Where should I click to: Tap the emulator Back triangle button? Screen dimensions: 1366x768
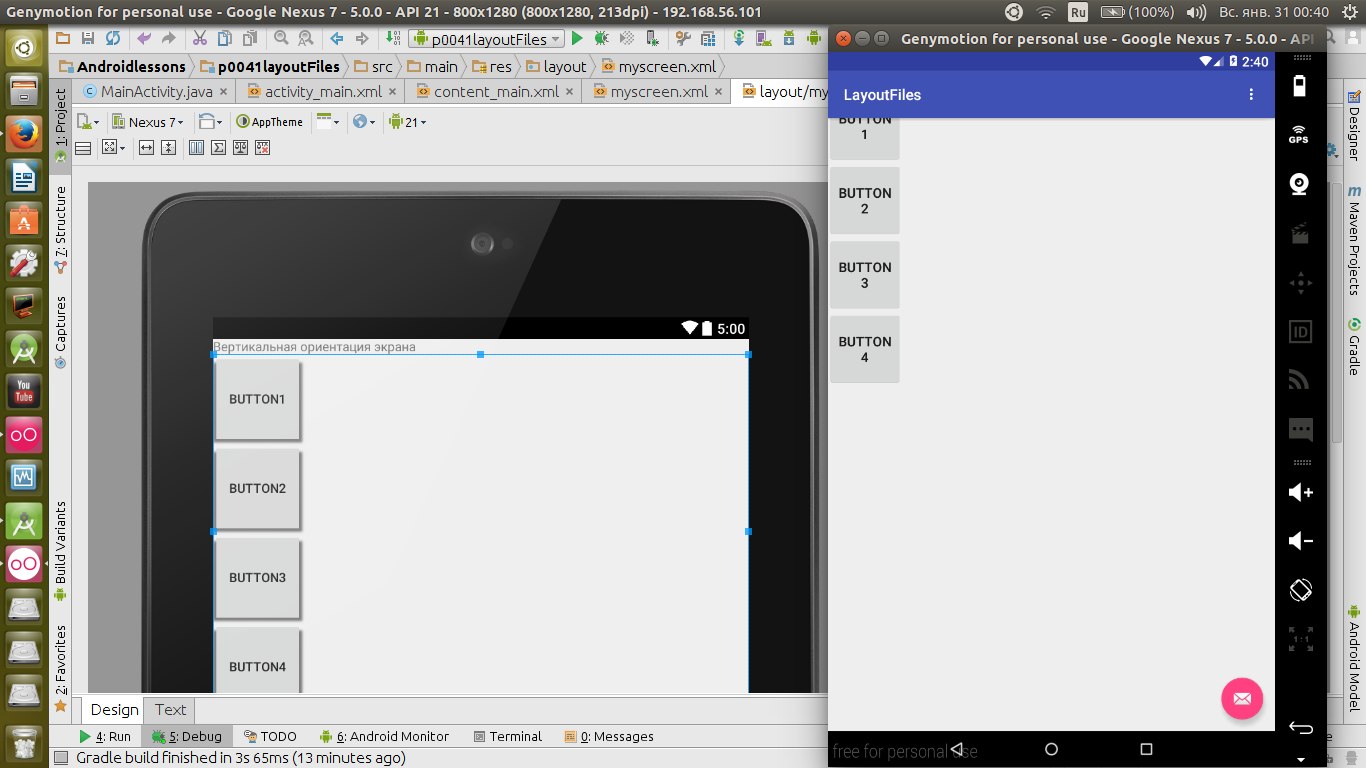coord(956,749)
